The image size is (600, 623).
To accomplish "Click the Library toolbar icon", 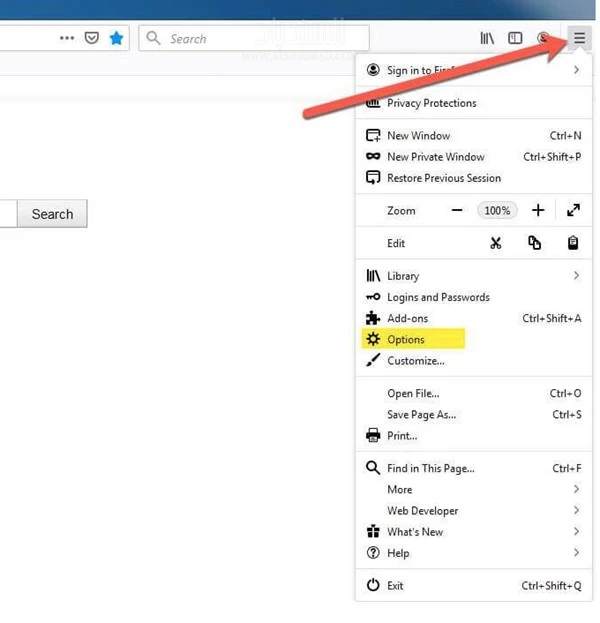I will pyautogui.click(x=487, y=38).
